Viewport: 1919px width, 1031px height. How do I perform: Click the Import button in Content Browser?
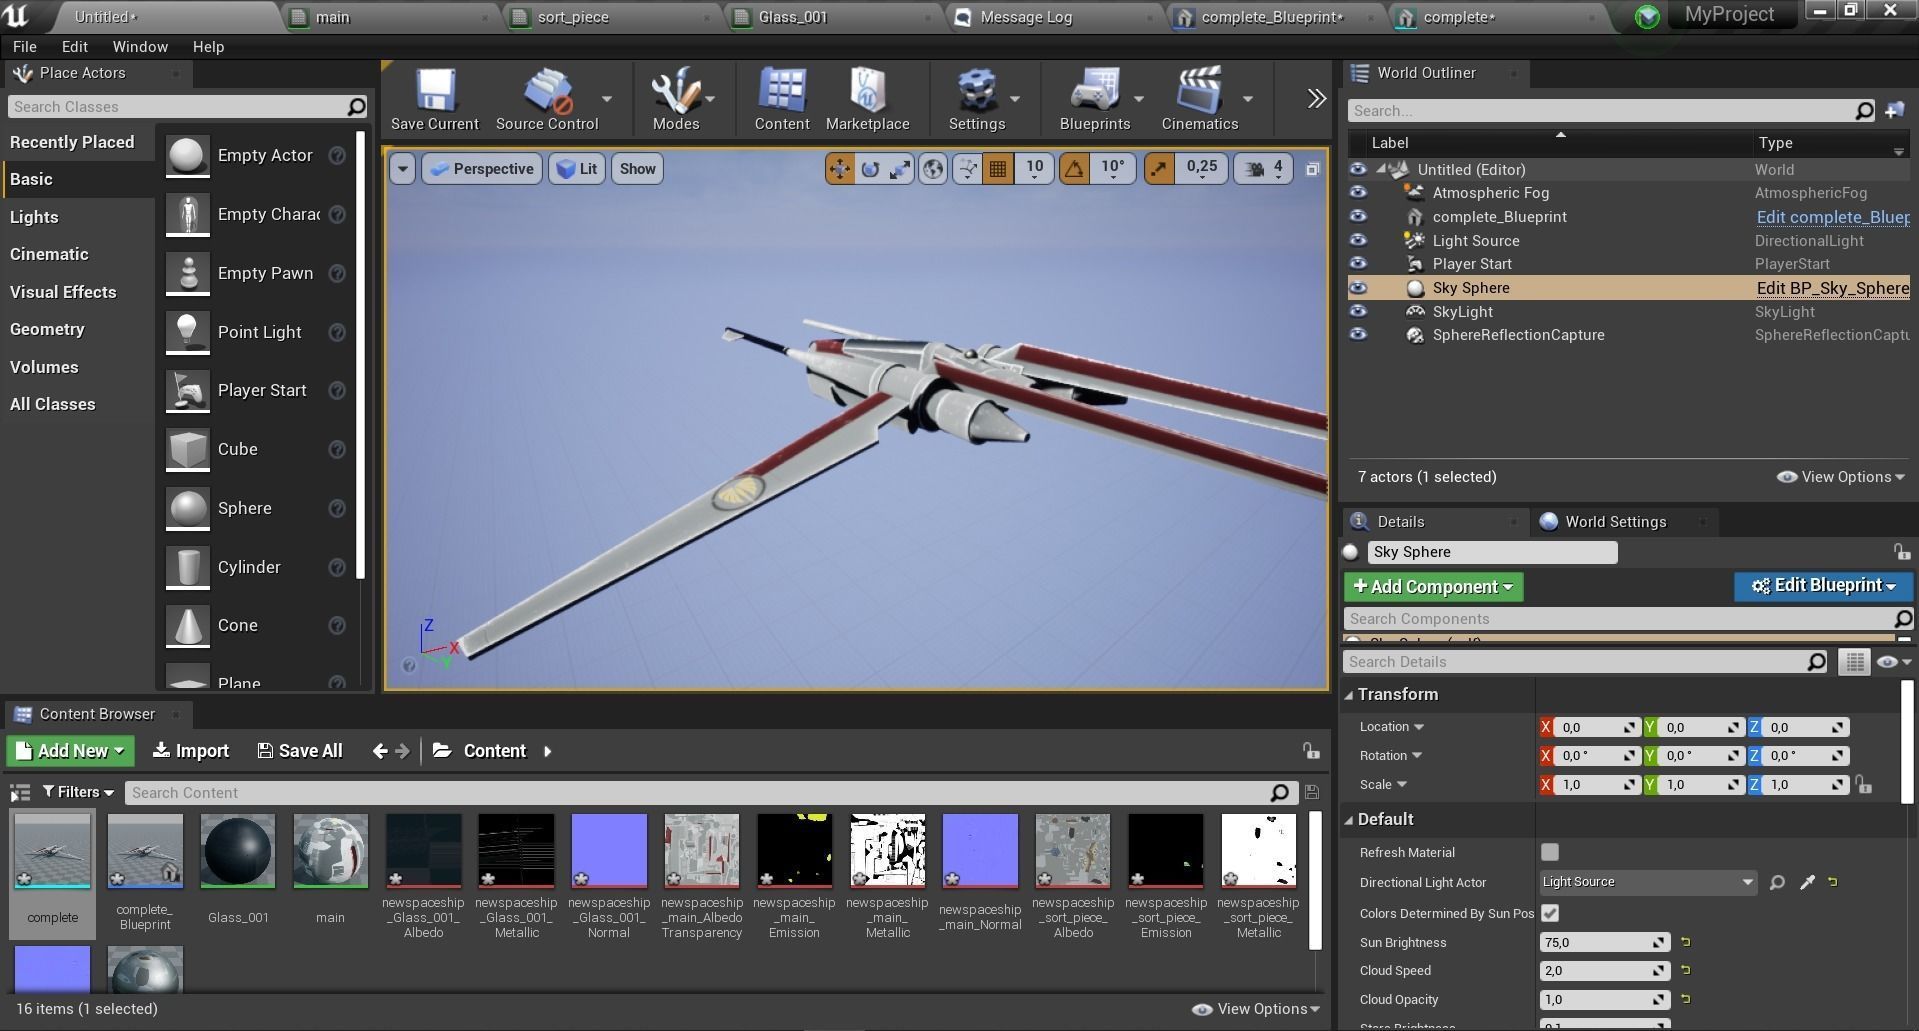[191, 751]
